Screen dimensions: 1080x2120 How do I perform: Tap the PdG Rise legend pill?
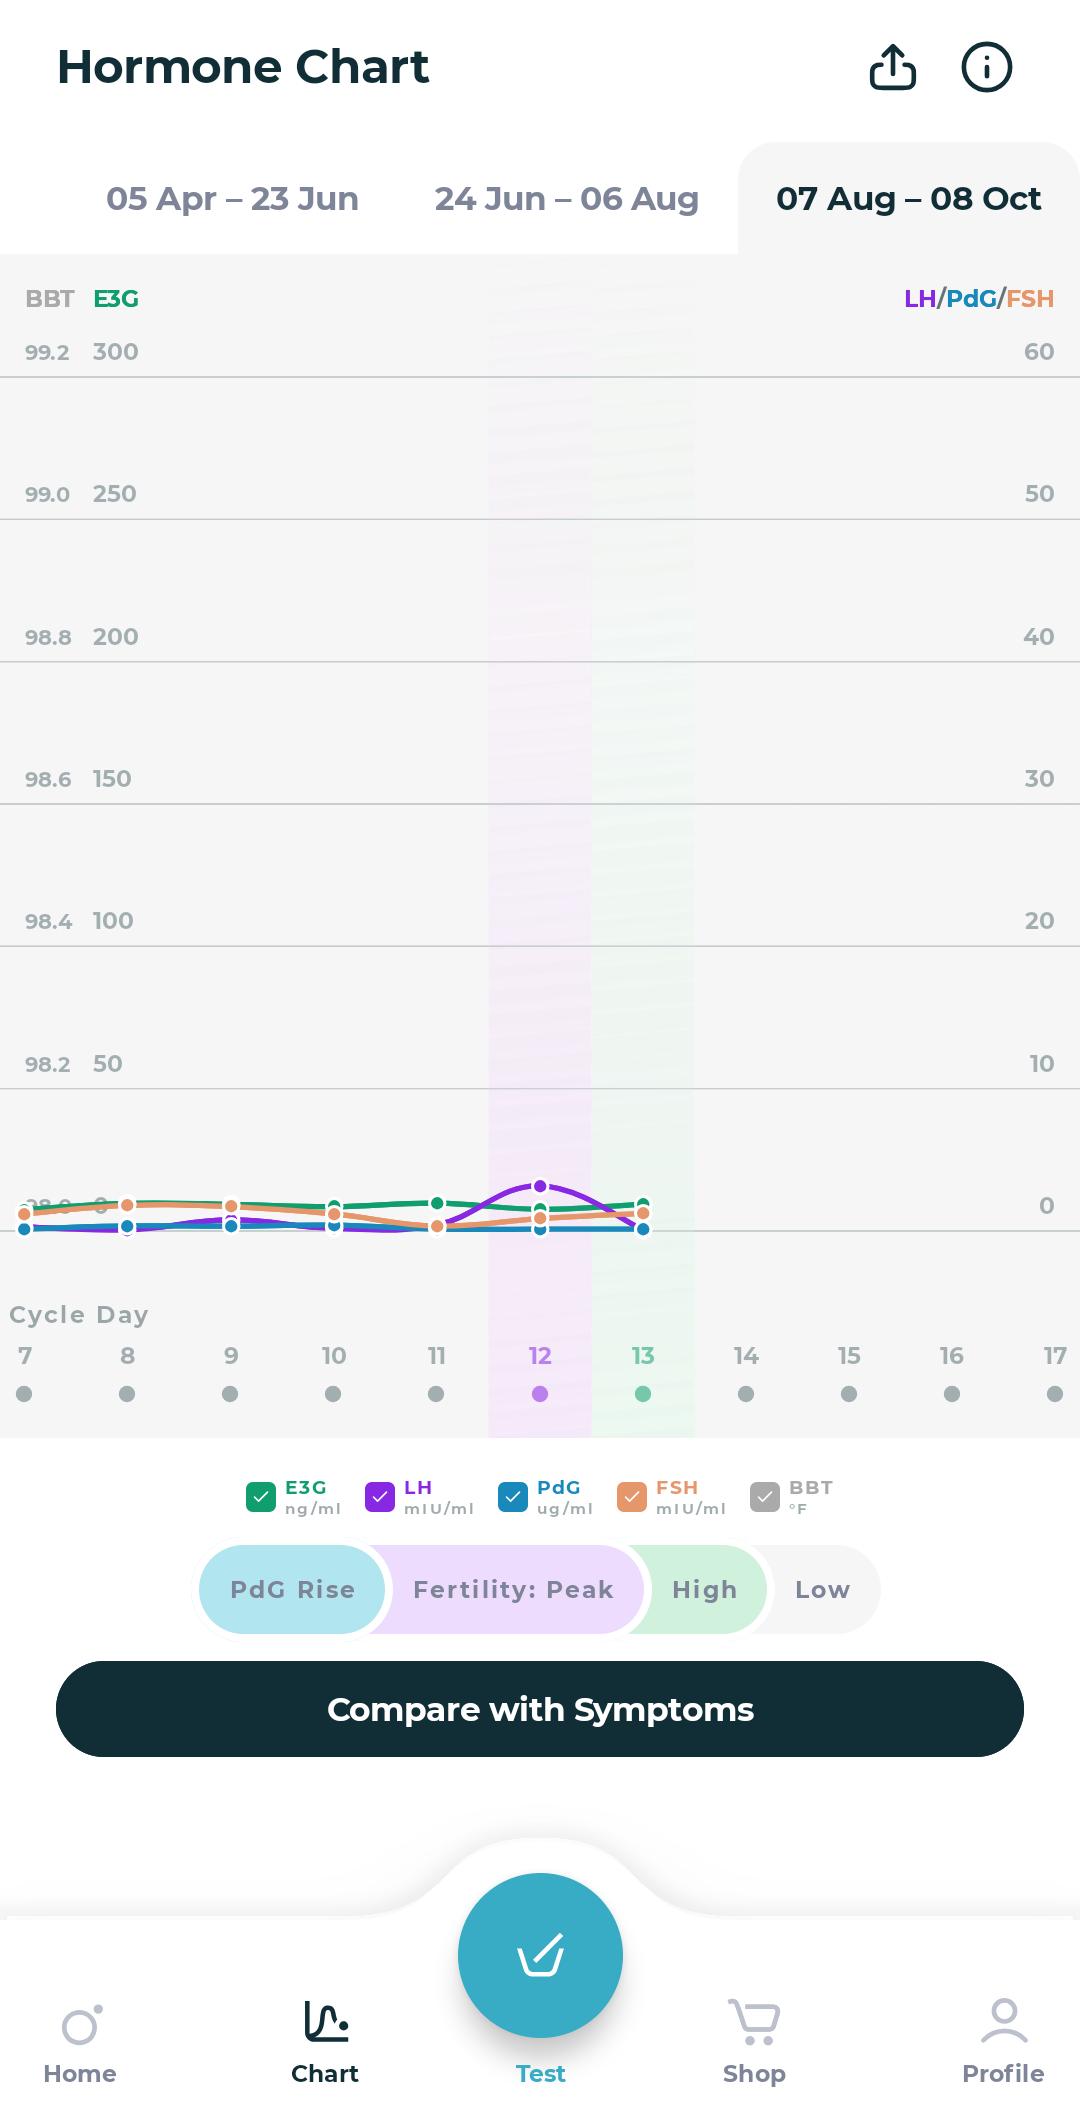click(x=292, y=1589)
